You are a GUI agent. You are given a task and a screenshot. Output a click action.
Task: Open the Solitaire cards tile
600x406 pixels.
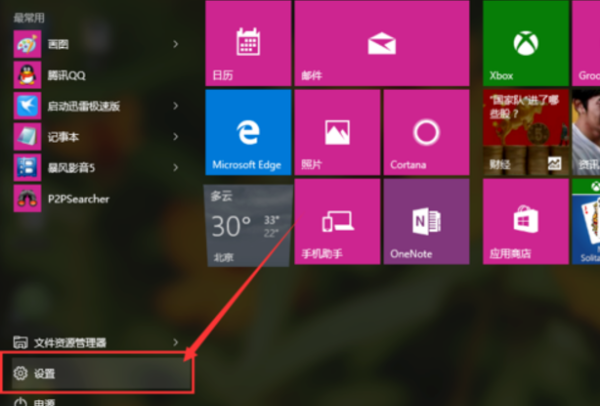click(586, 222)
